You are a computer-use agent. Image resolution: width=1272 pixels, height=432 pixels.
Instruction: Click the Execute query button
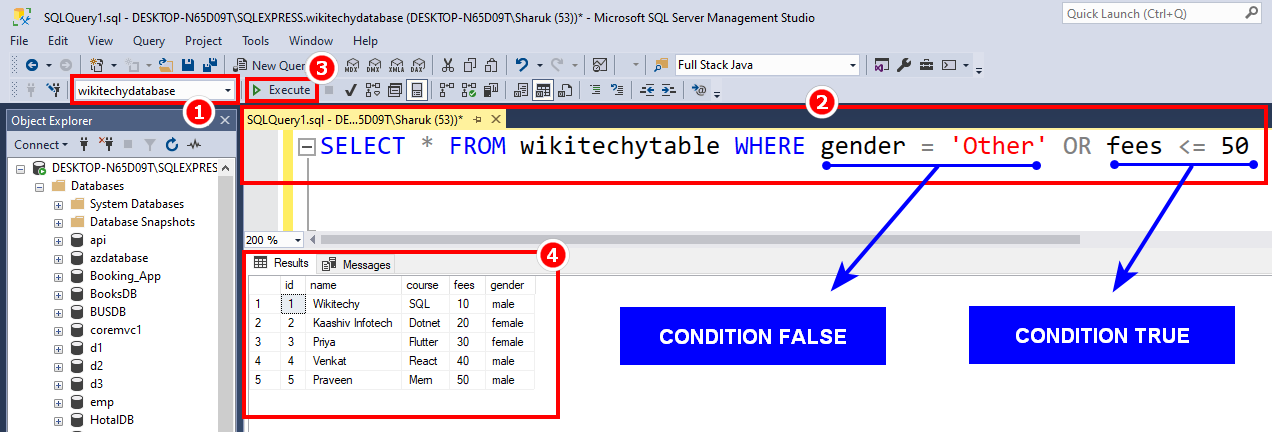click(281, 90)
